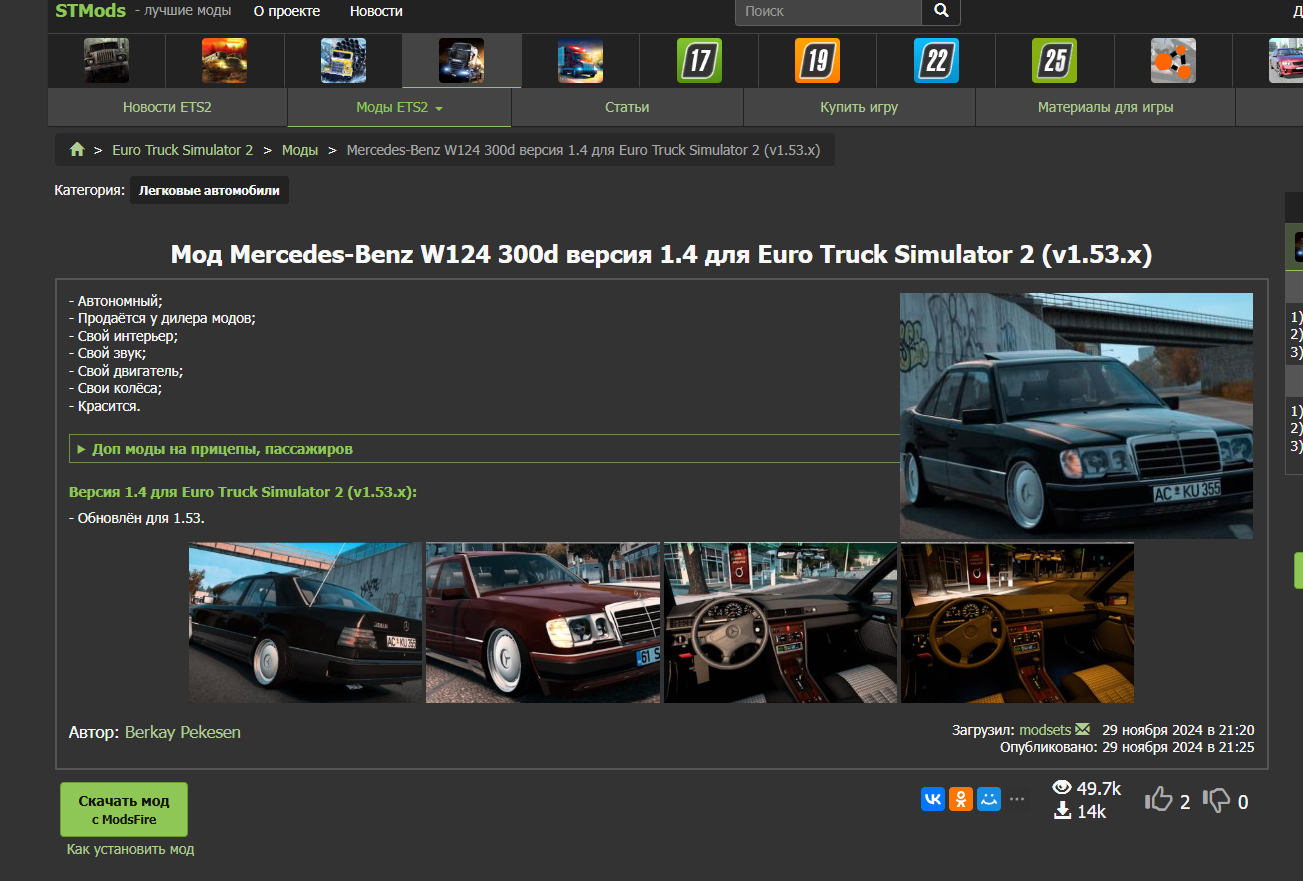The width and height of the screenshot is (1303, 881).
Task: Open the daytime interior dashboard thumbnail
Action: 781,622
